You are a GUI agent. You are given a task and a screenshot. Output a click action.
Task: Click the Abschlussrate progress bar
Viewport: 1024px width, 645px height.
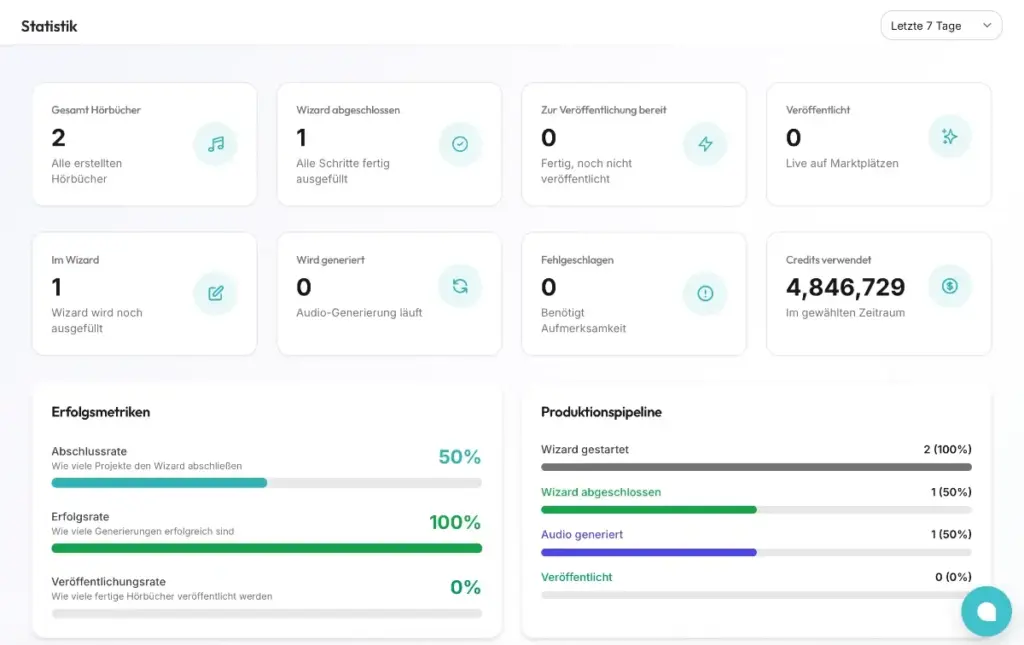tap(266, 483)
